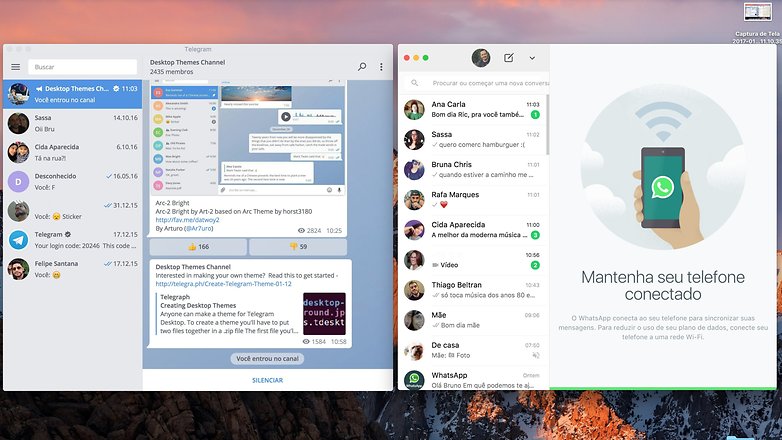Open the Arc-2 Bright theme preview image
Screen dimensions: 782x440
click(248, 137)
